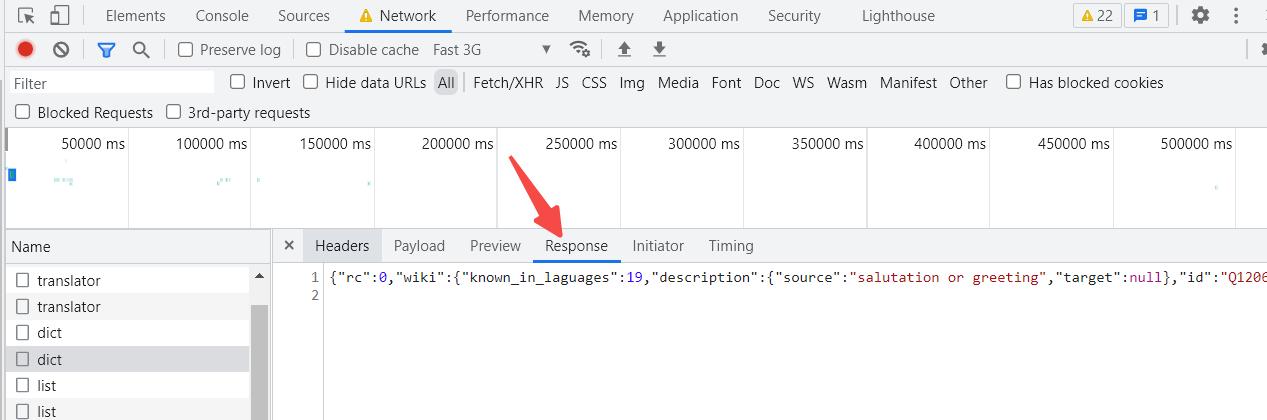Open the Headers tab of request
Image resolution: width=1267 pixels, height=420 pixels.
(342, 246)
